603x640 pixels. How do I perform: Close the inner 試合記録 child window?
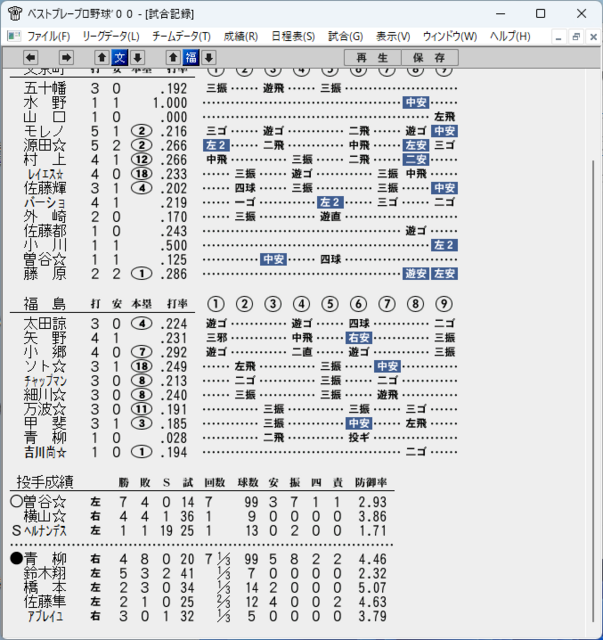[x=593, y=37]
